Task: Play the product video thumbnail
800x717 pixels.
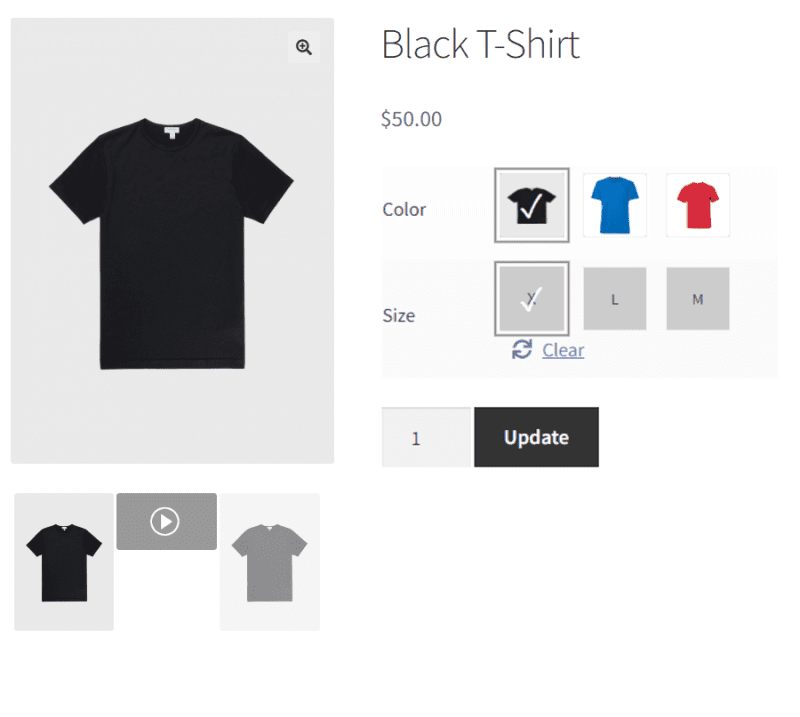Action: coord(166,521)
